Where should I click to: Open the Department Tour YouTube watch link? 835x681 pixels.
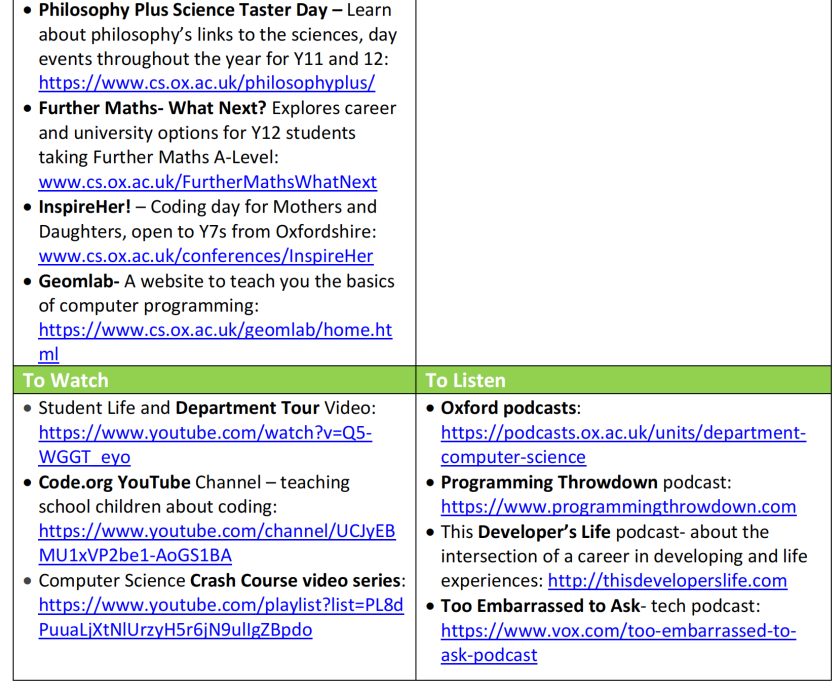(205, 445)
